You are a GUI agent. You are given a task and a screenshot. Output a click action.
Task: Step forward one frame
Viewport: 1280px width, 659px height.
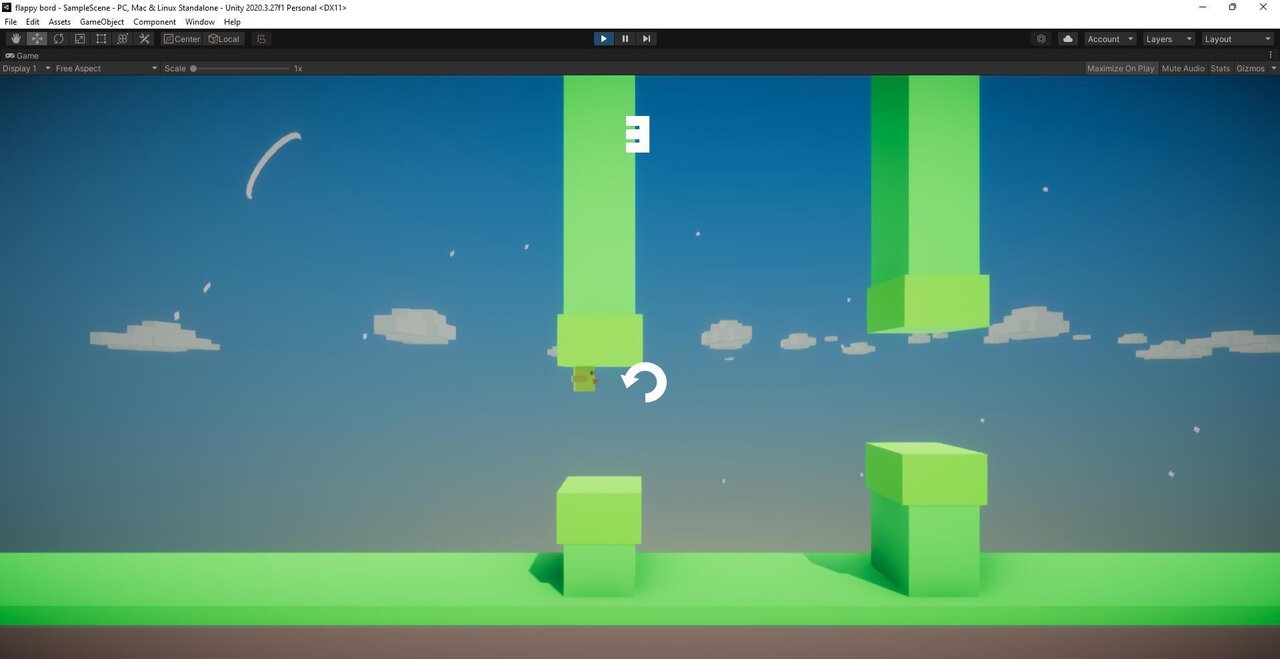point(647,39)
